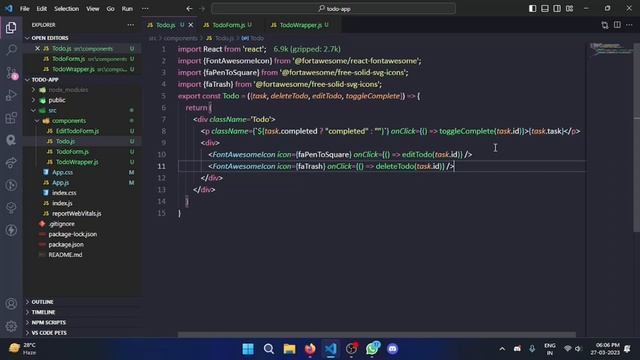Open the Go menu
This screenshot has height=360, width=640.
(110, 8)
